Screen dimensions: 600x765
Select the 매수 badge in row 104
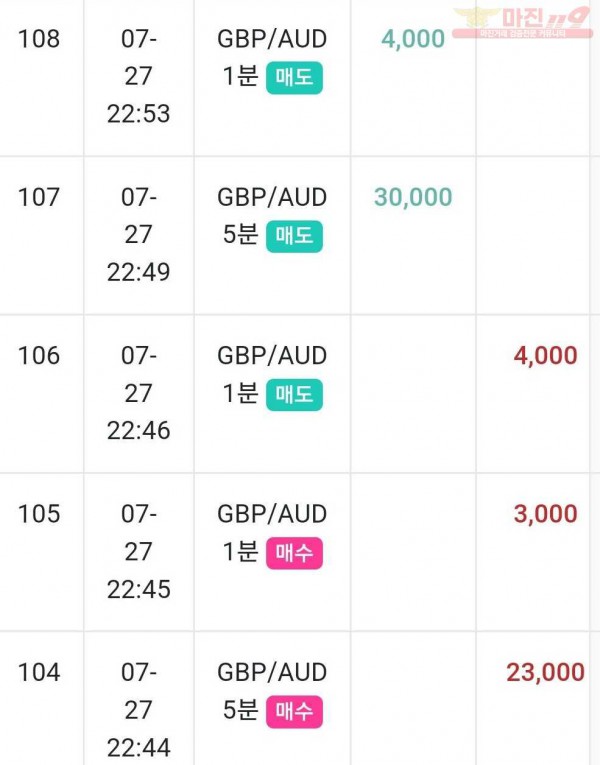coord(294,711)
